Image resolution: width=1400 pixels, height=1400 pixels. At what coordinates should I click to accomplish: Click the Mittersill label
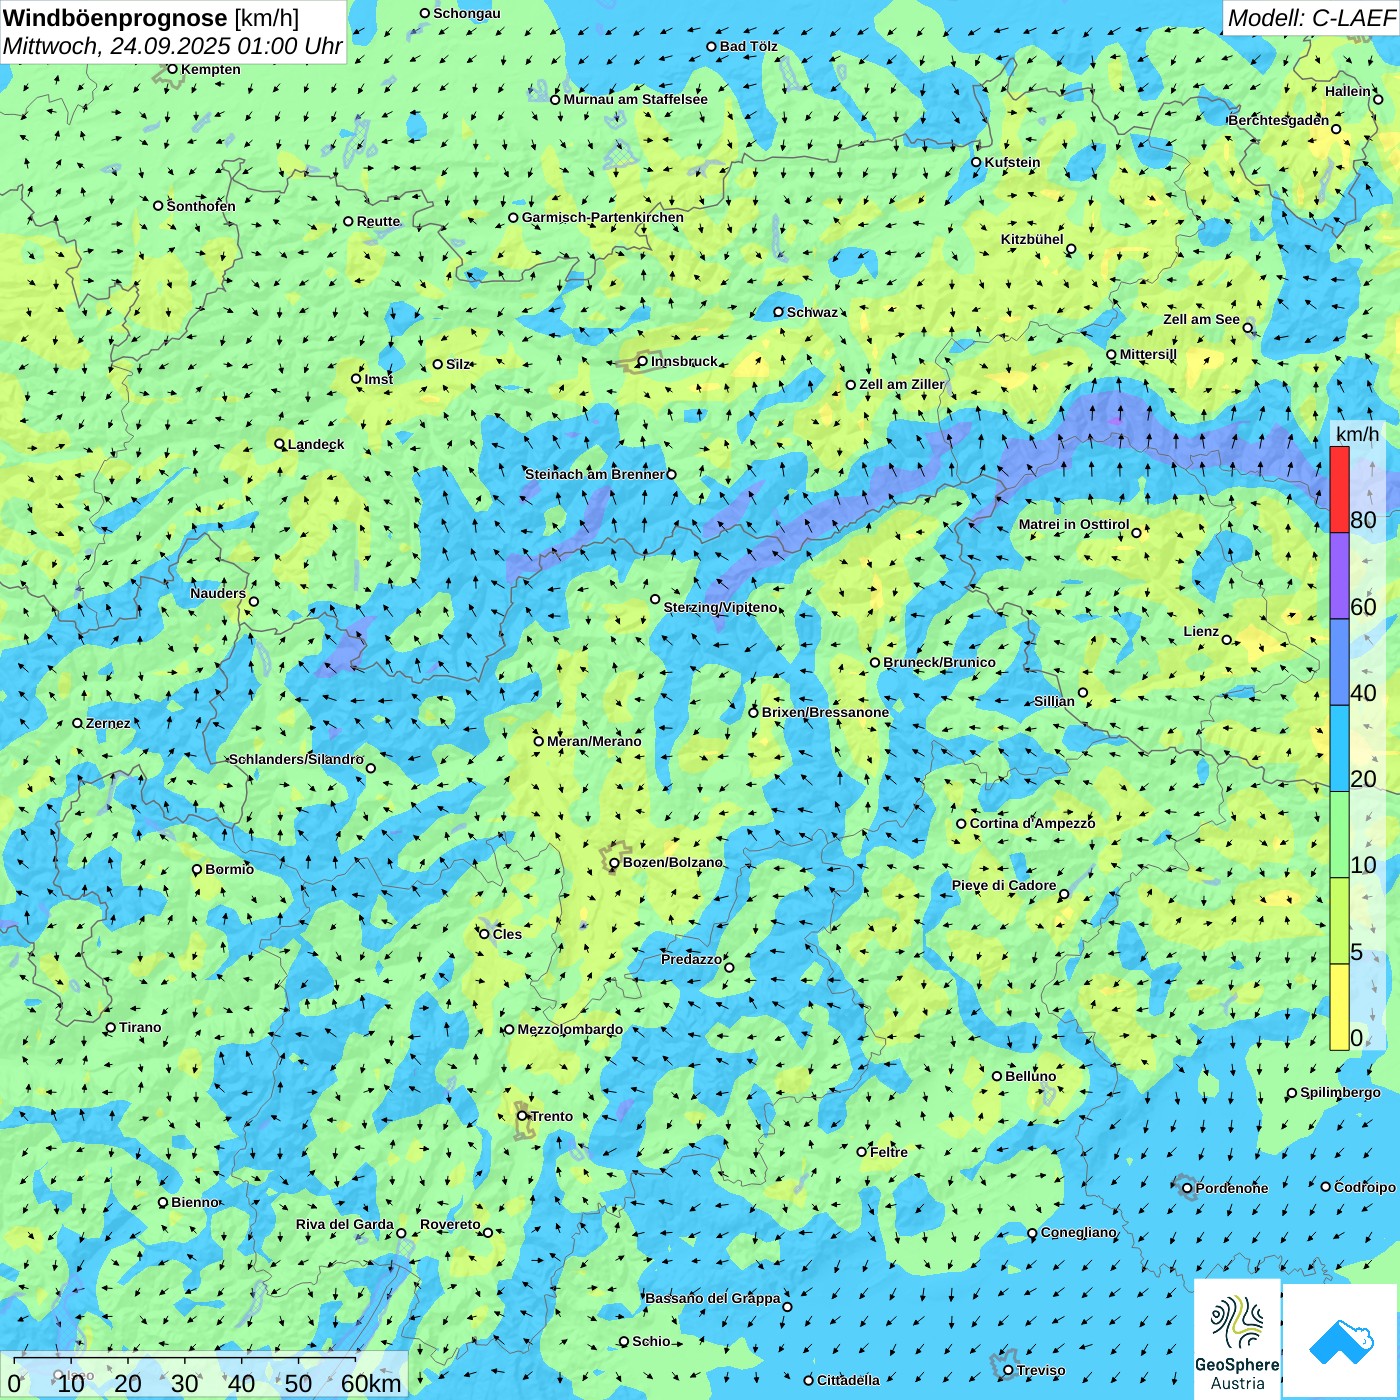tap(1148, 354)
